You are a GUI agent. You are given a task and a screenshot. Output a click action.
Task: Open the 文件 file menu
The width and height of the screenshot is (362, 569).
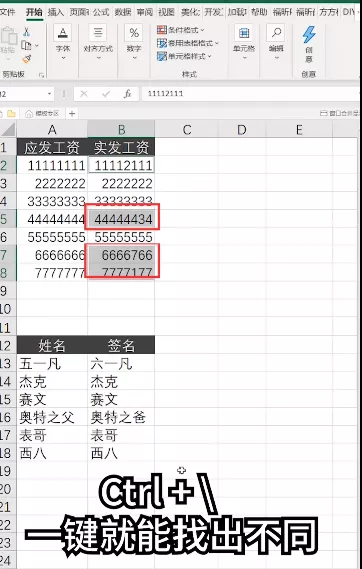point(7,12)
